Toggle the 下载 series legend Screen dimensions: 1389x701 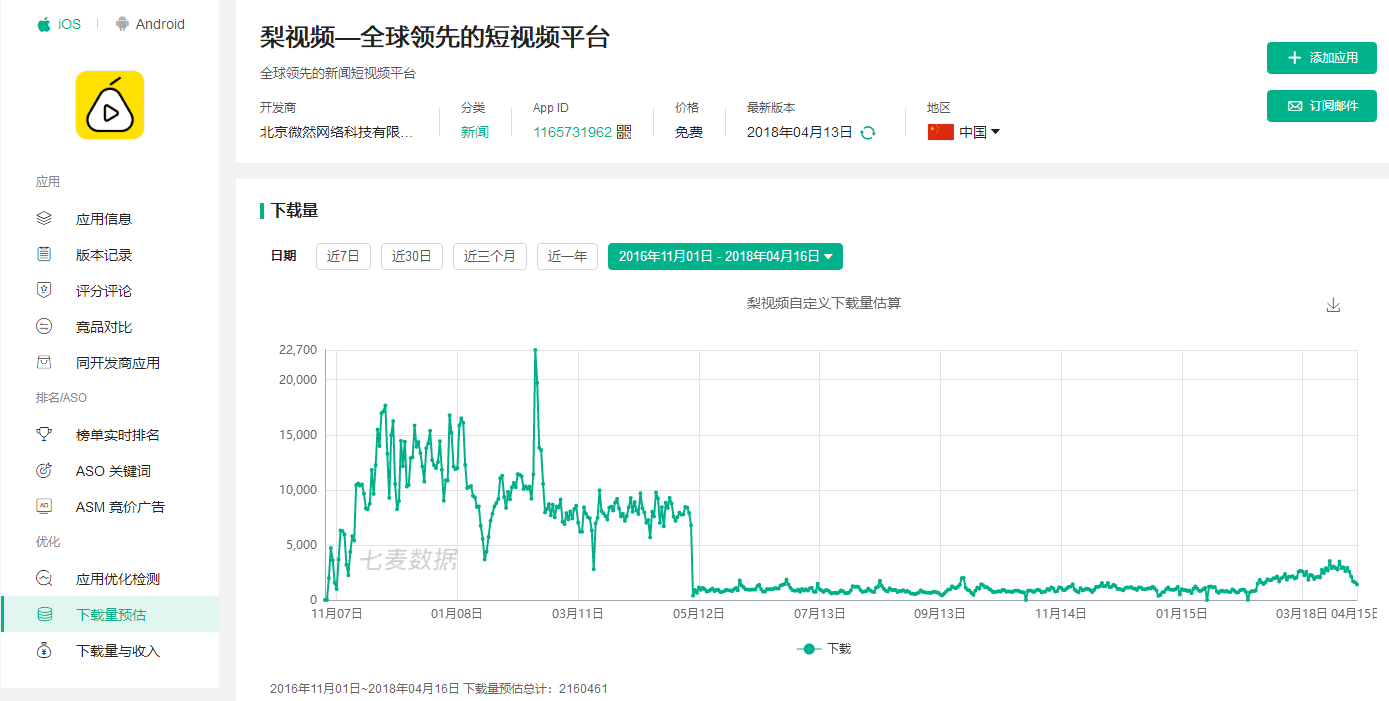824,649
